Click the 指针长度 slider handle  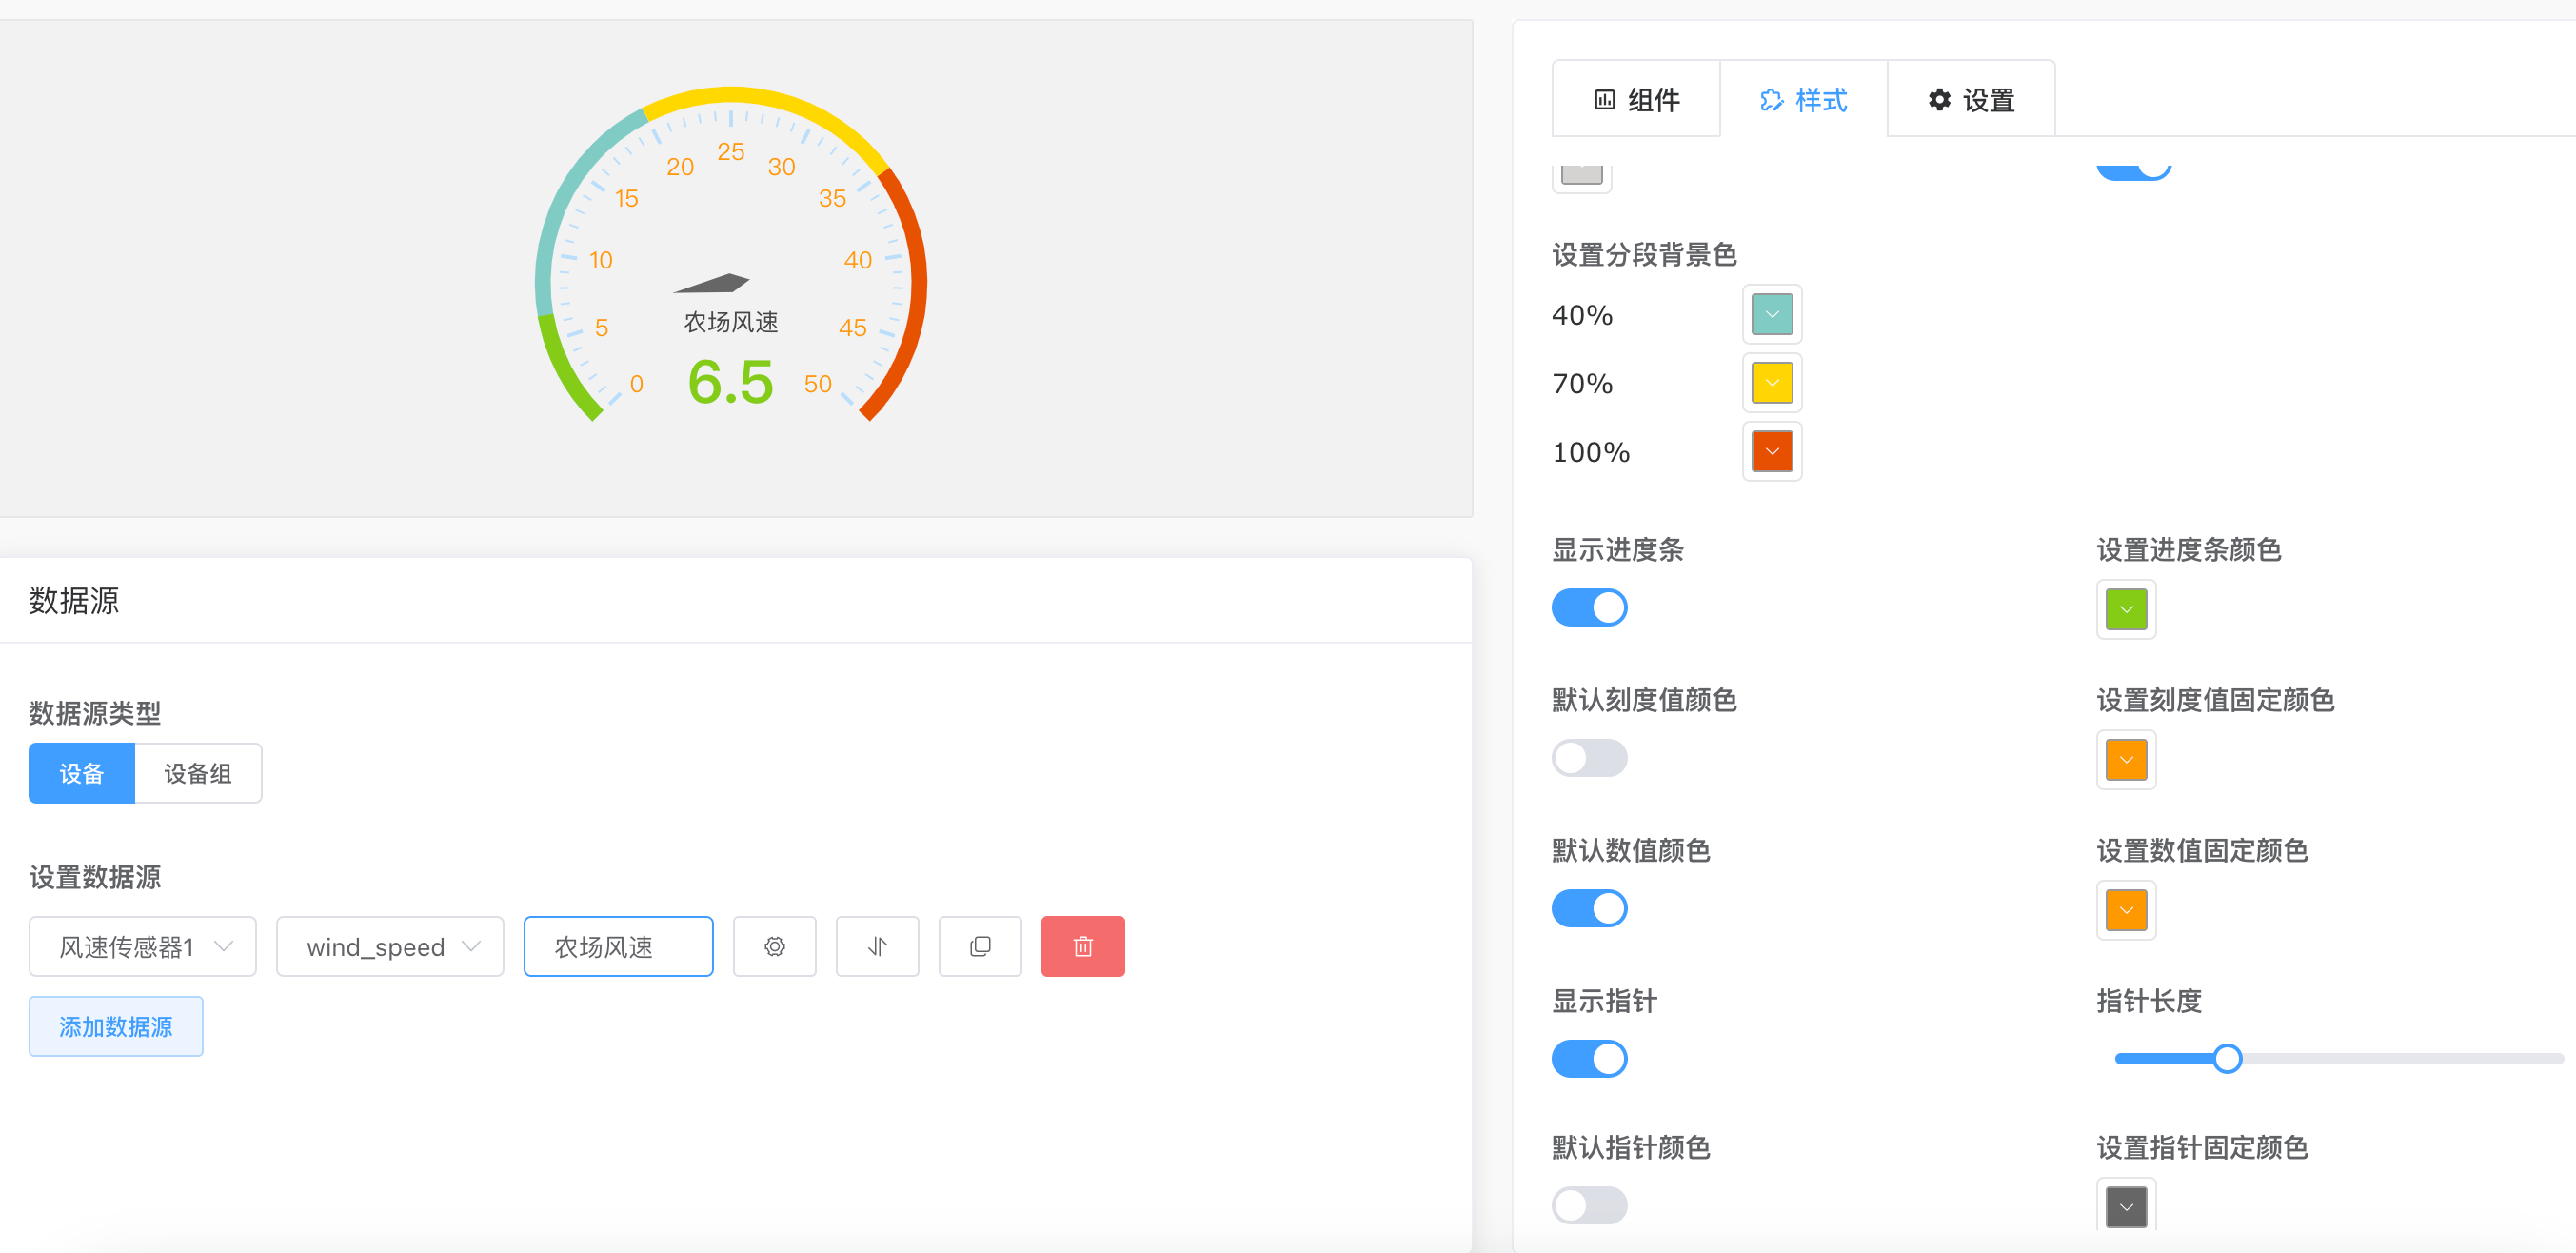tap(2226, 1059)
